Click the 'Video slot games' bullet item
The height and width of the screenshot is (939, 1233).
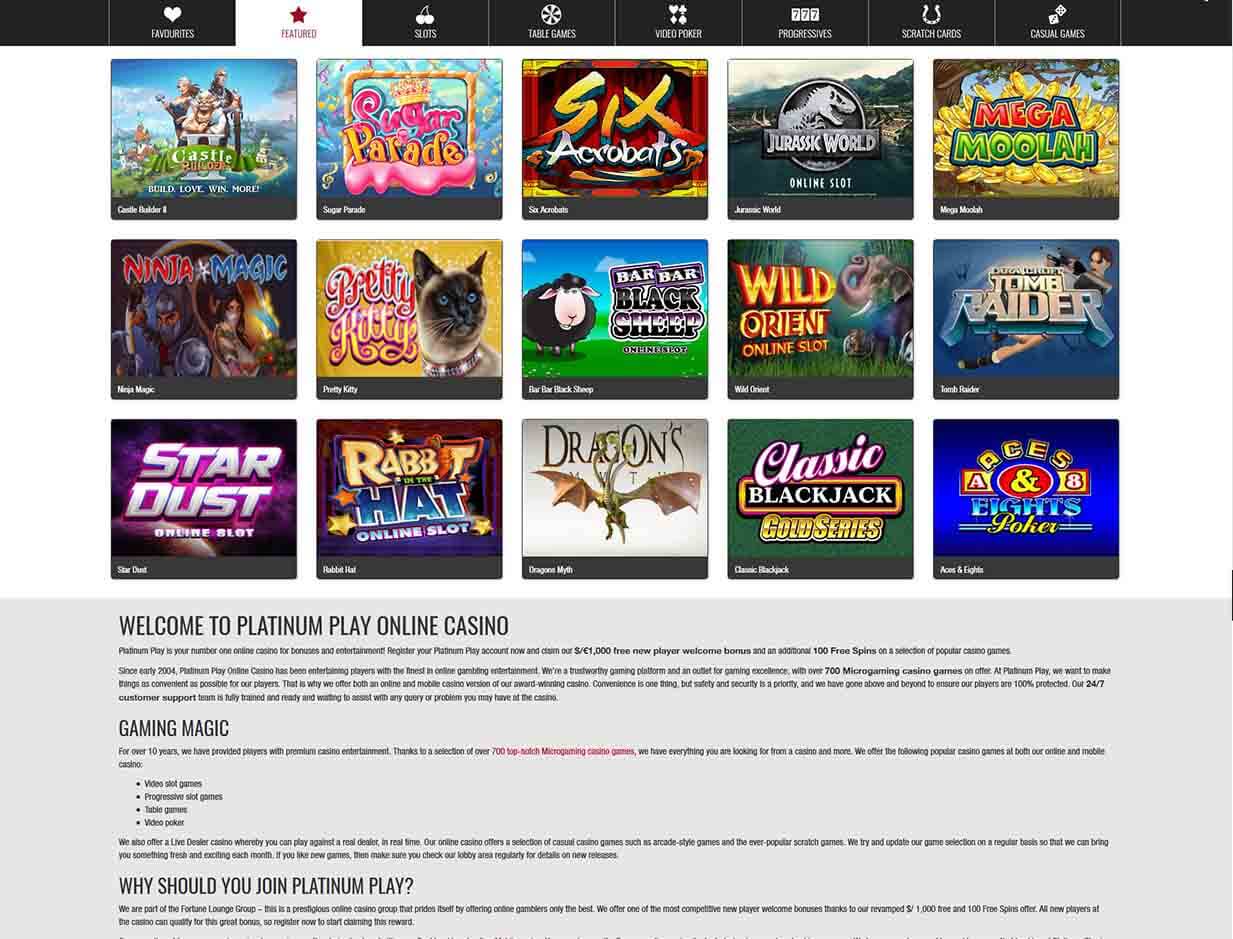click(173, 784)
